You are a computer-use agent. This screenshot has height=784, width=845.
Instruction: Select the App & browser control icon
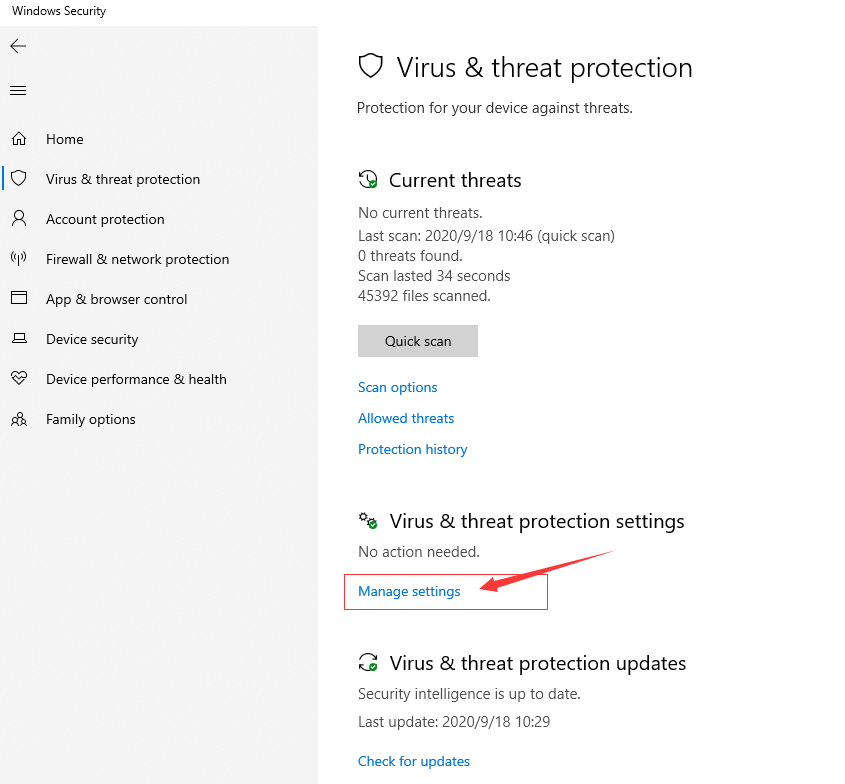(x=19, y=298)
